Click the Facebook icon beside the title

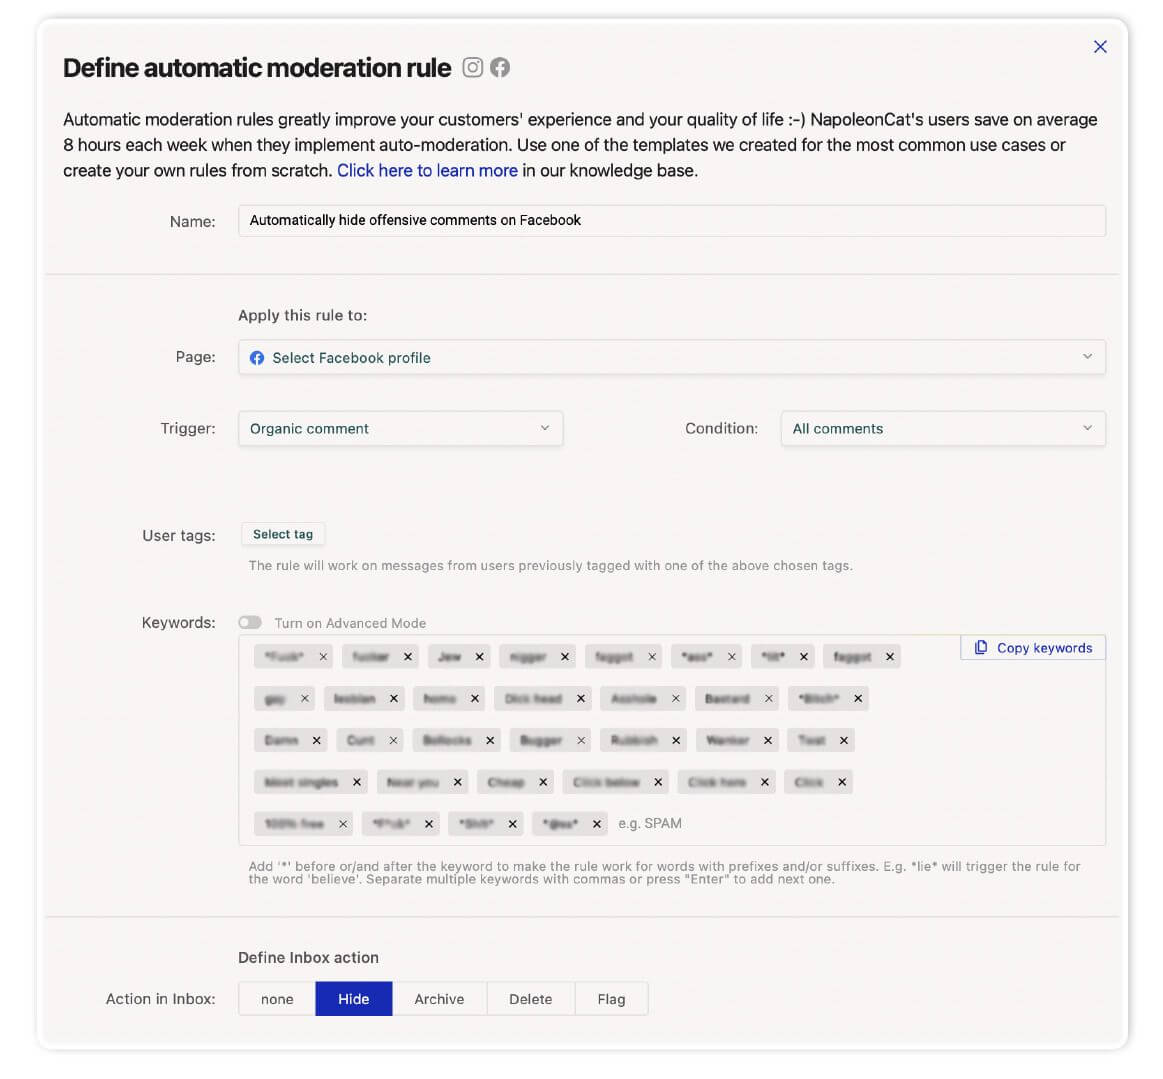tap(500, 67)
